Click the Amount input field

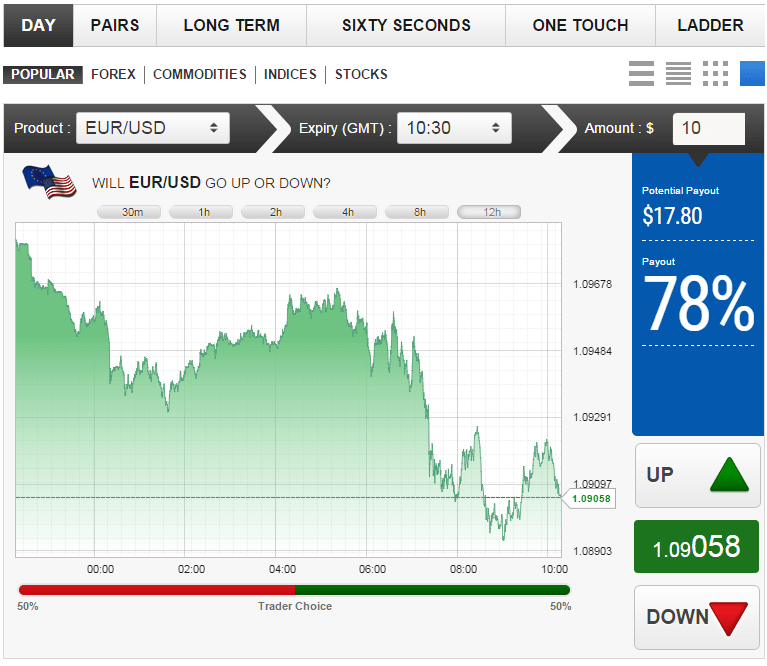[x=709, y=129]
